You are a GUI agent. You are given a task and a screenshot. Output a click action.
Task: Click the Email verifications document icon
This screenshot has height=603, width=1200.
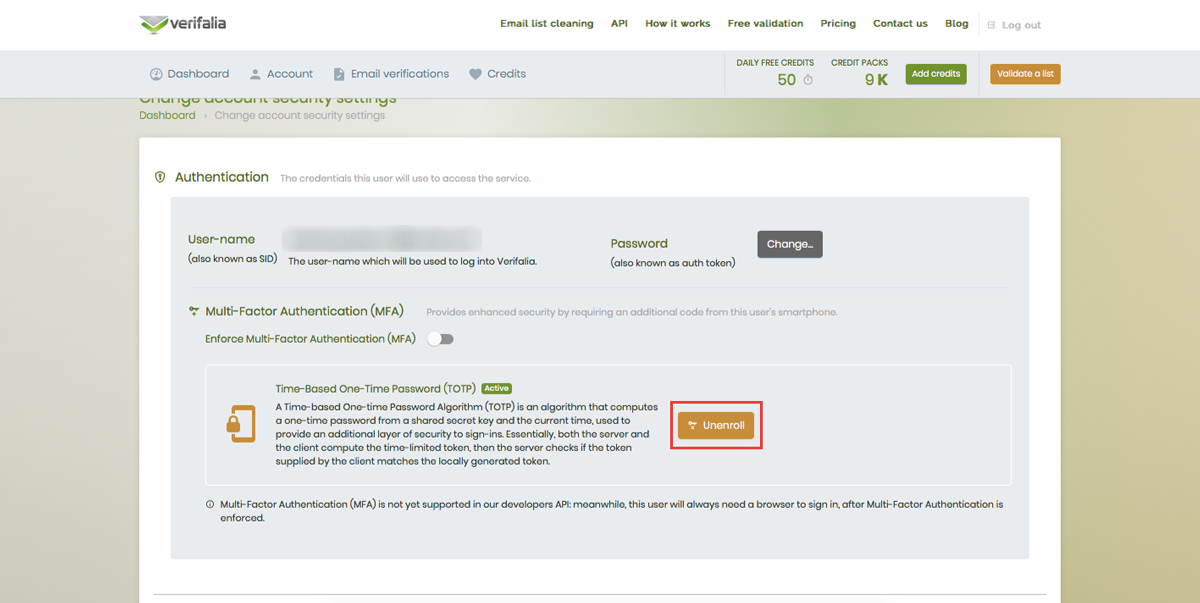pos(339,74)
